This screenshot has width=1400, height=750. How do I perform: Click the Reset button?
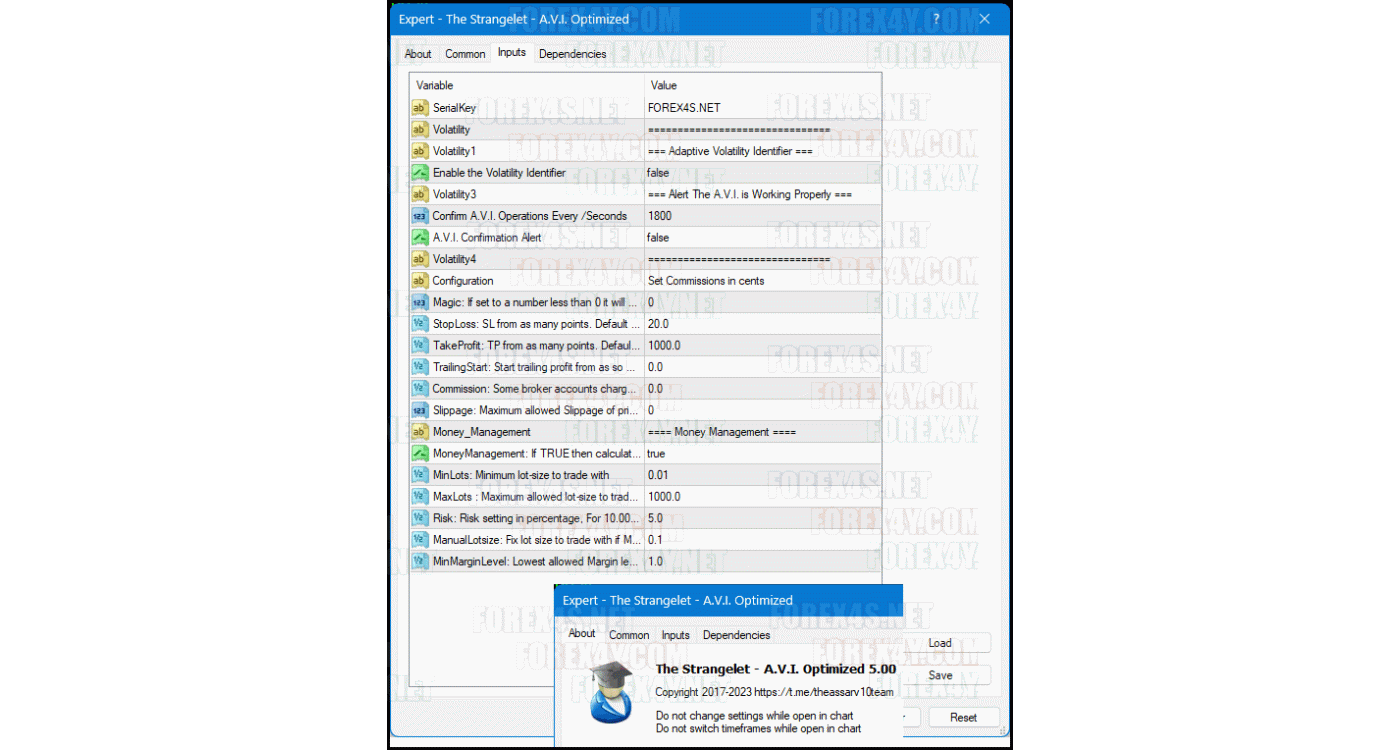tap(963, 717)
